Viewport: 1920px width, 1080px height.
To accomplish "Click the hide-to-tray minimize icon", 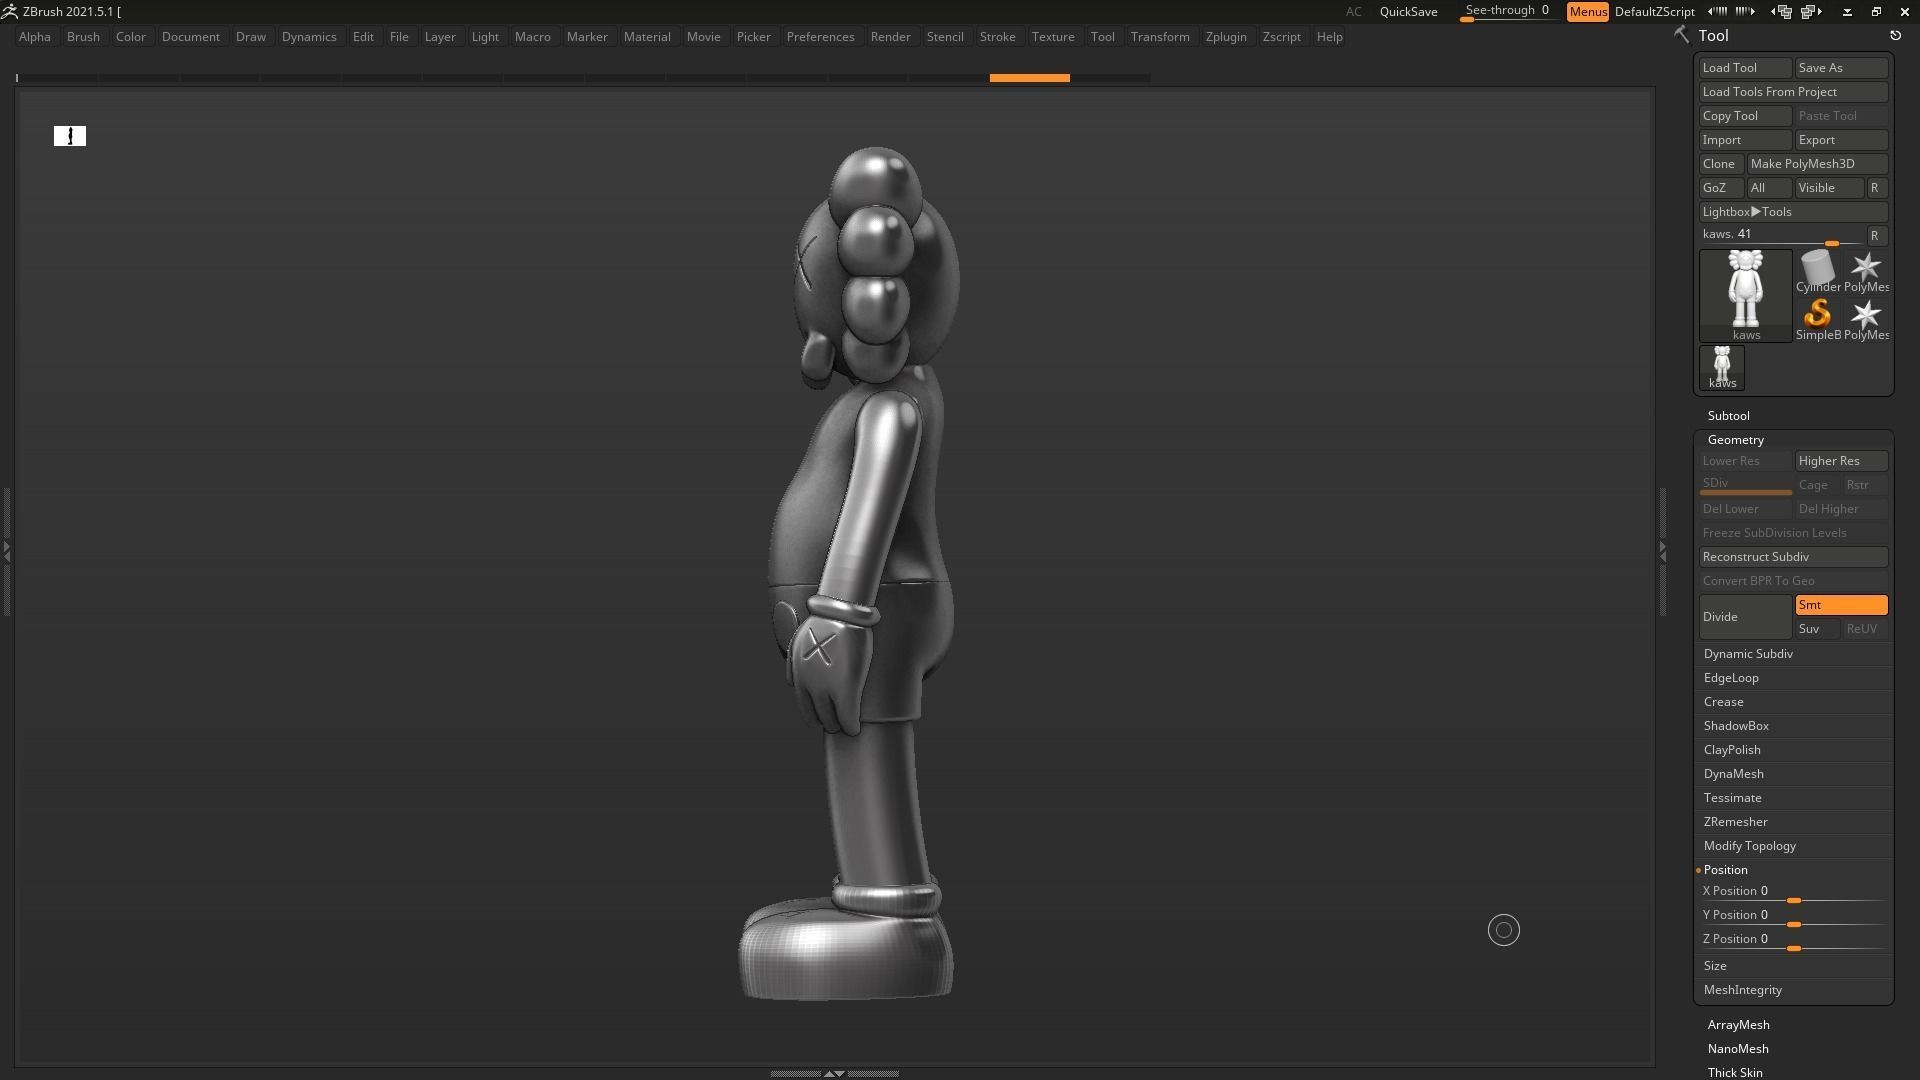I will [1847, 12].
